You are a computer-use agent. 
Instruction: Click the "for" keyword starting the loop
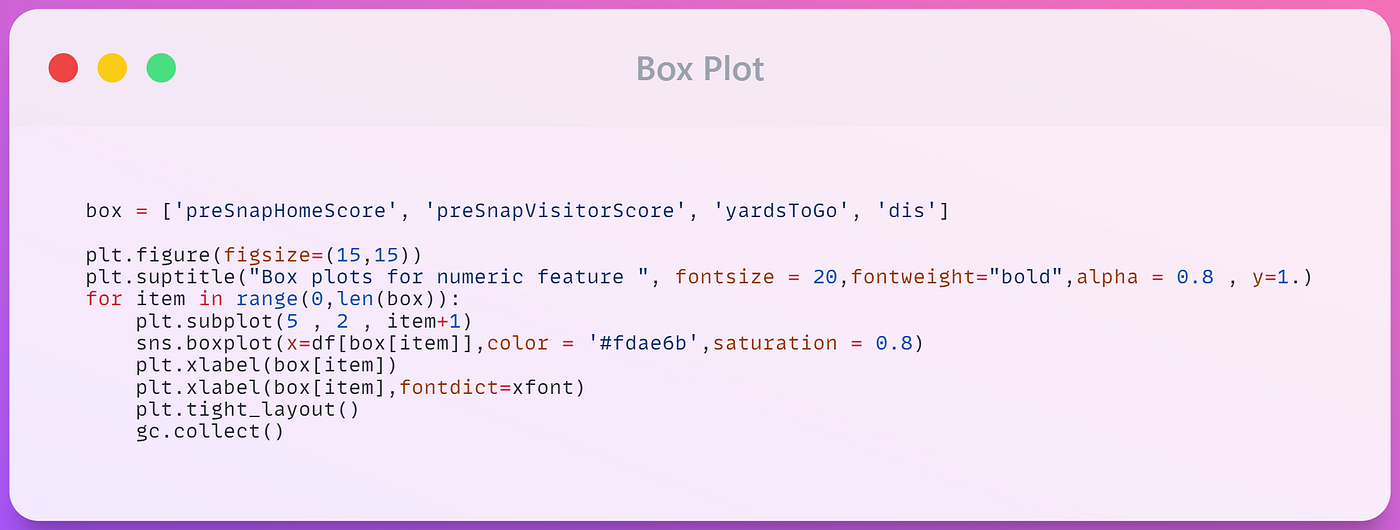coord(104,299)
